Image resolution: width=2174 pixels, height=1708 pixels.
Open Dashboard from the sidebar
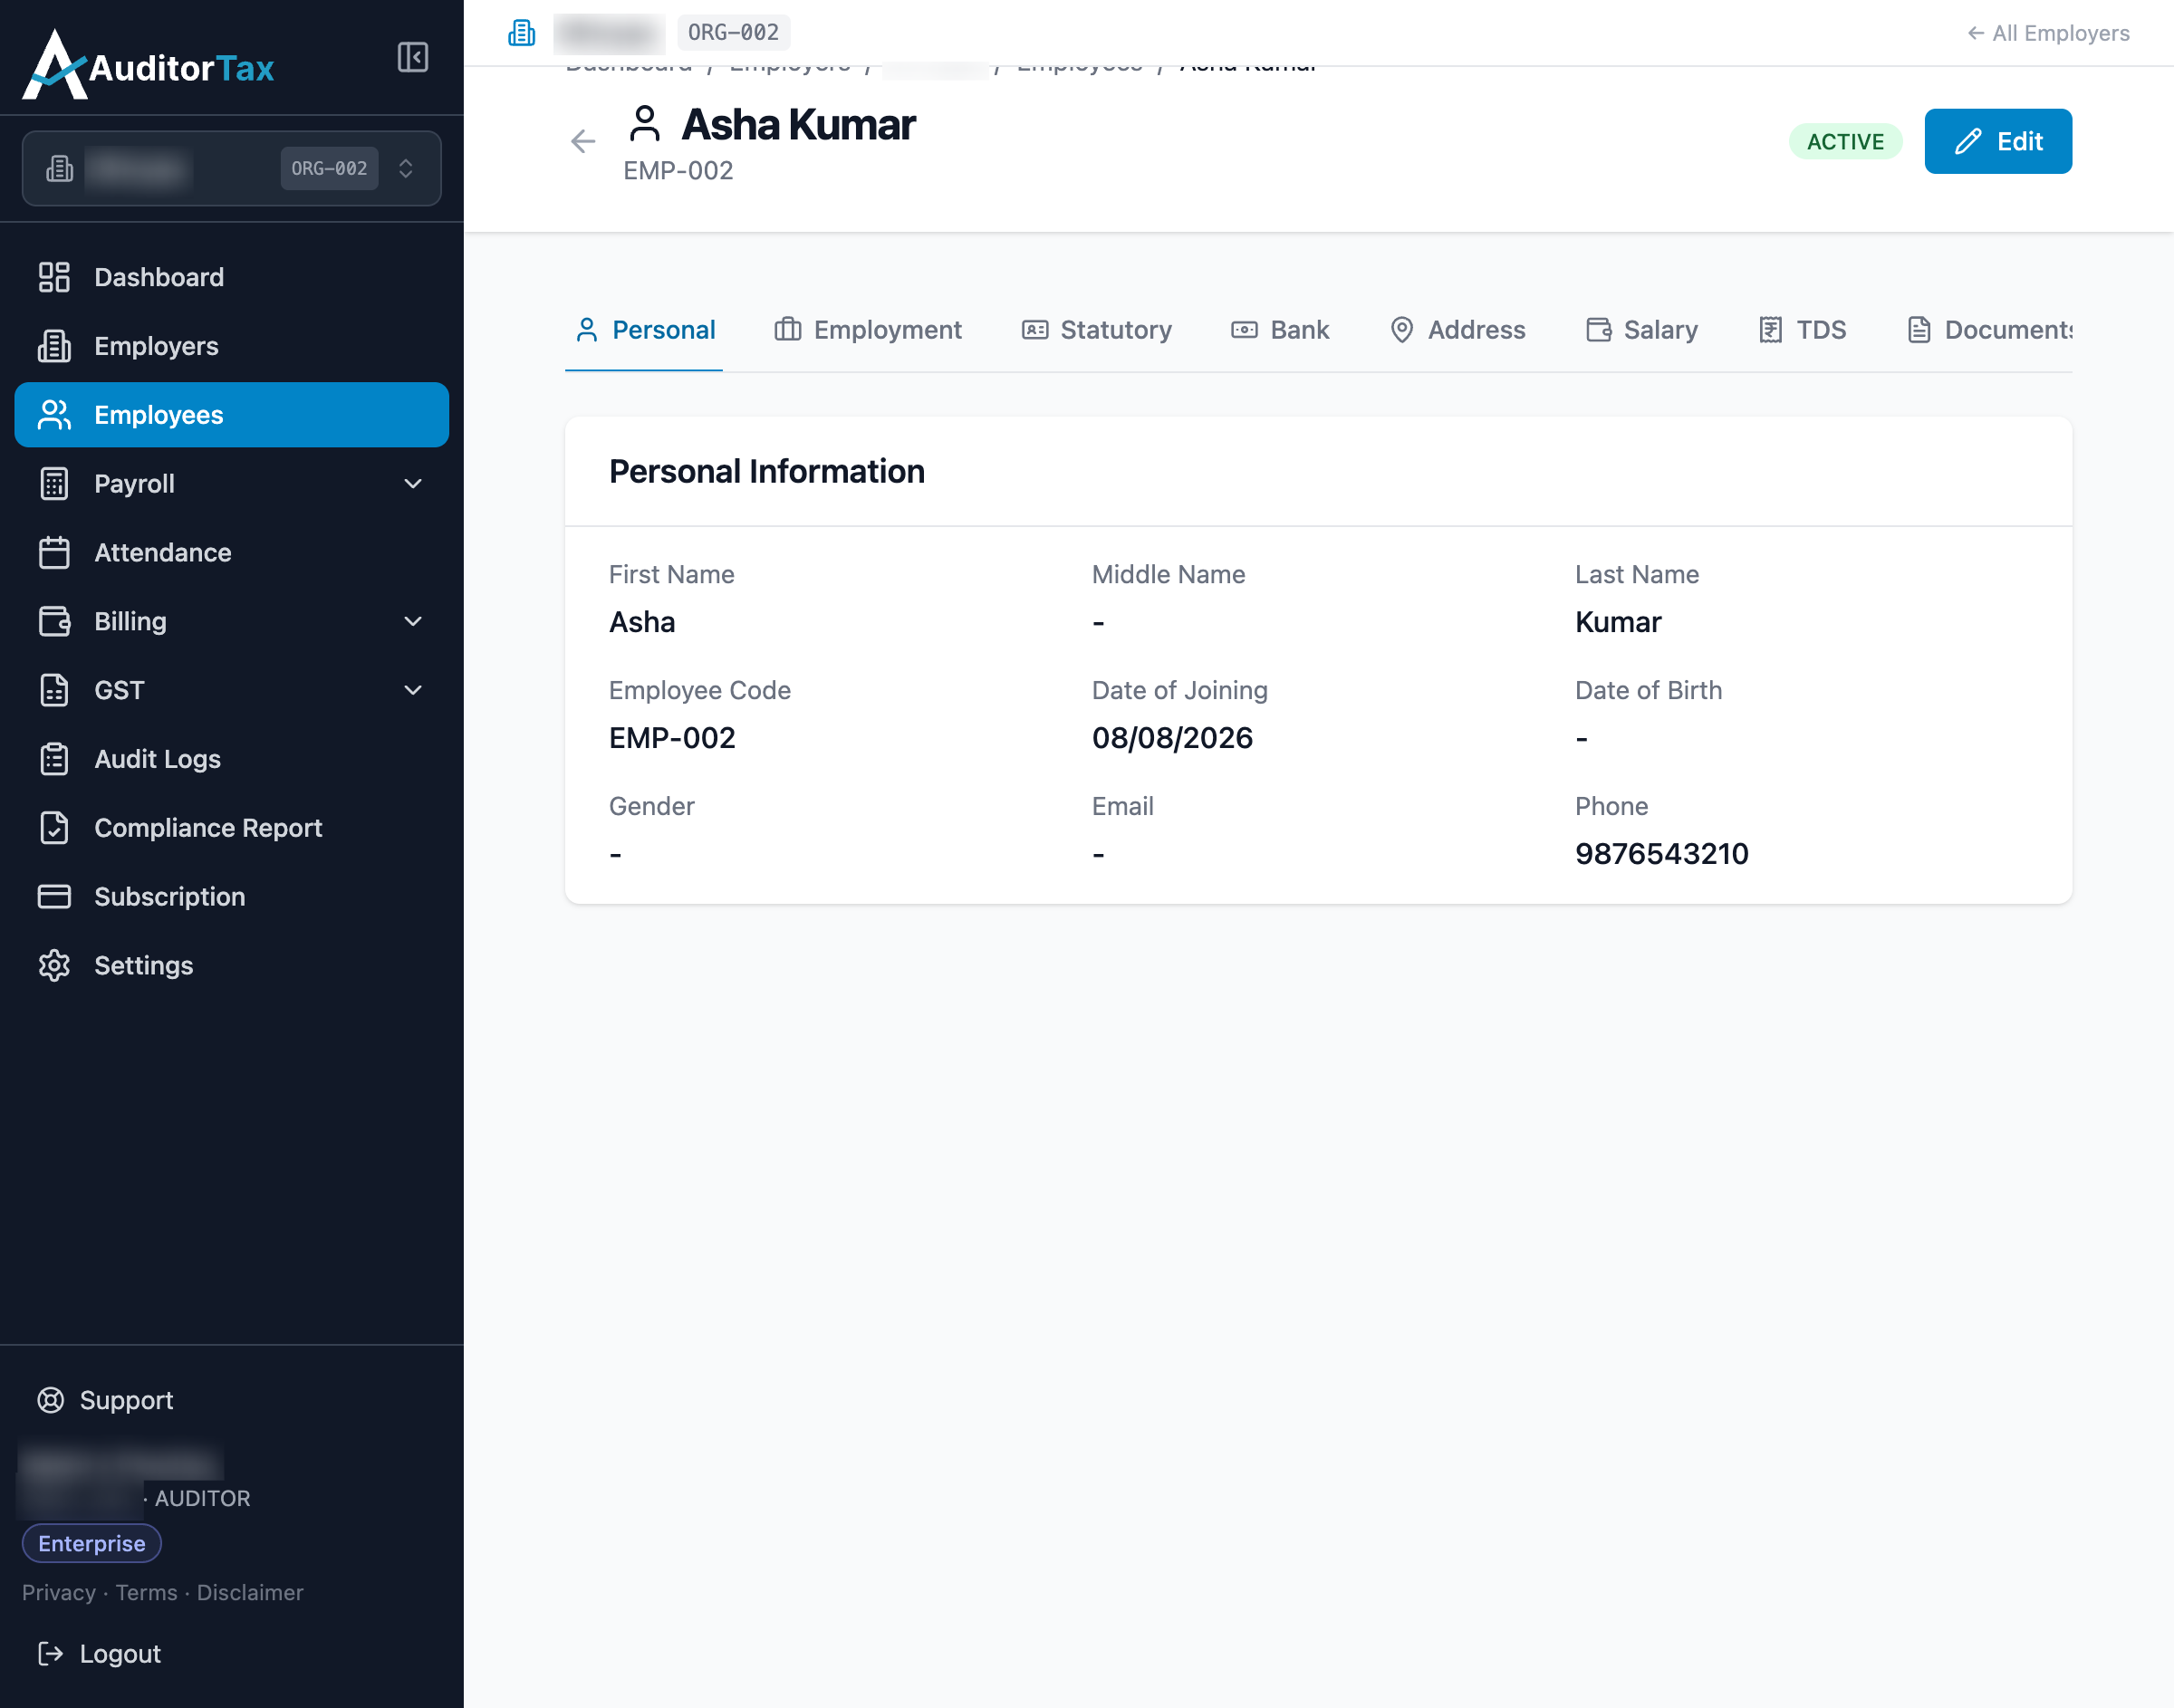point(231,277)
